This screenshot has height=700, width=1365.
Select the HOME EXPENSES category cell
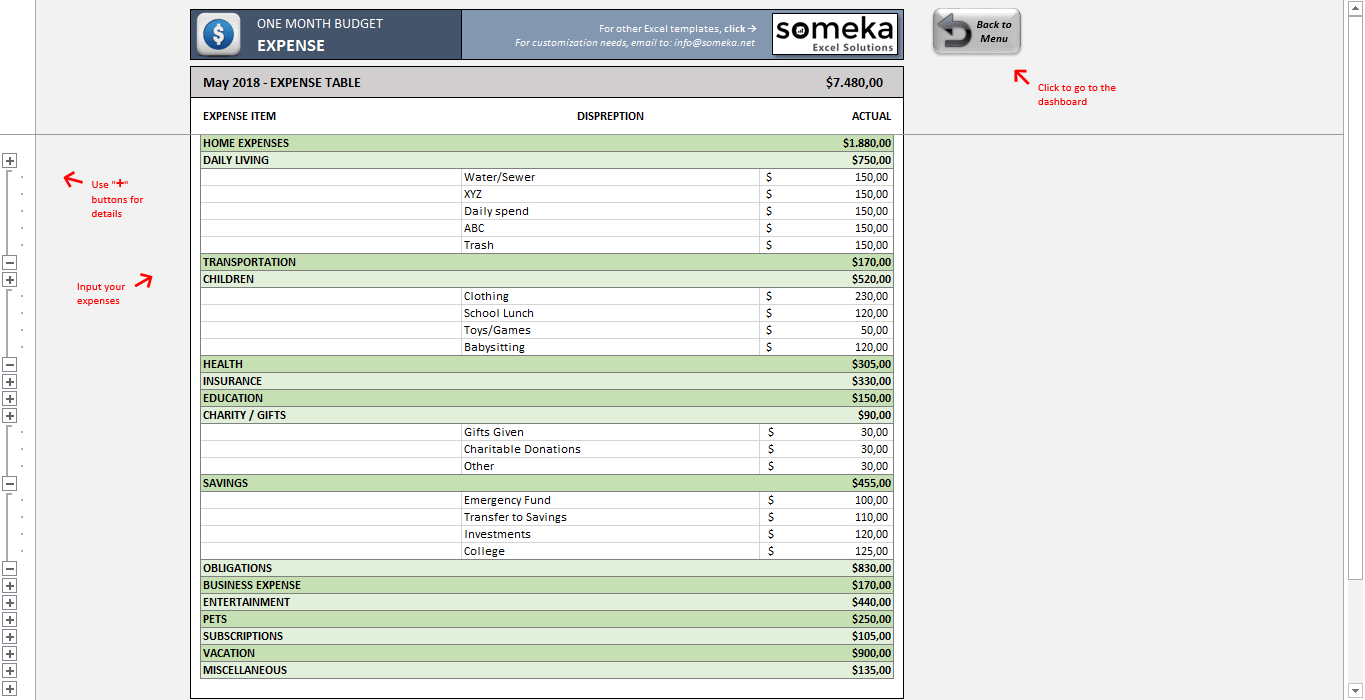pos(331,143)
